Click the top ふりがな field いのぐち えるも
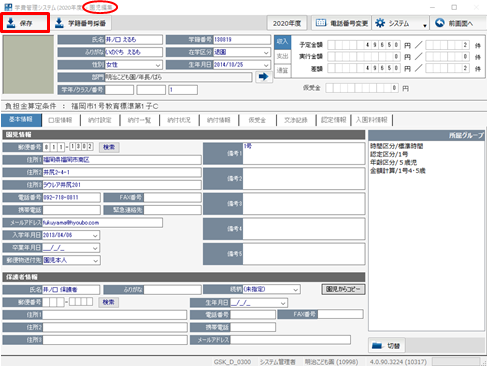The height and width of the screenshot is (366, 487). click(x=134, y=52)
